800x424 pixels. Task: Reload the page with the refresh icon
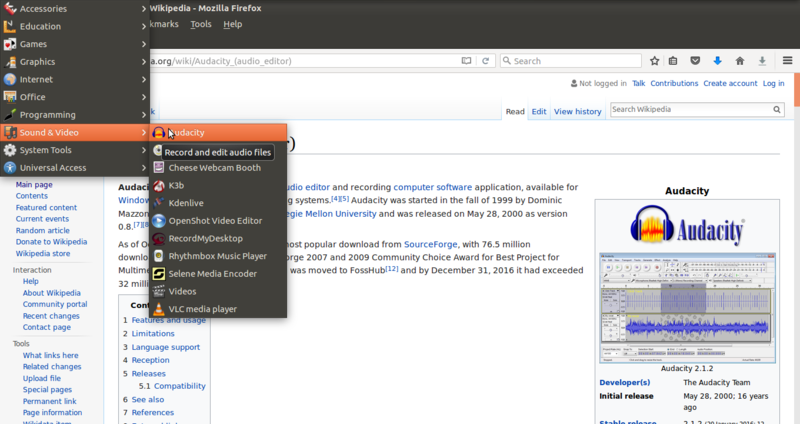tap(485, 61)
